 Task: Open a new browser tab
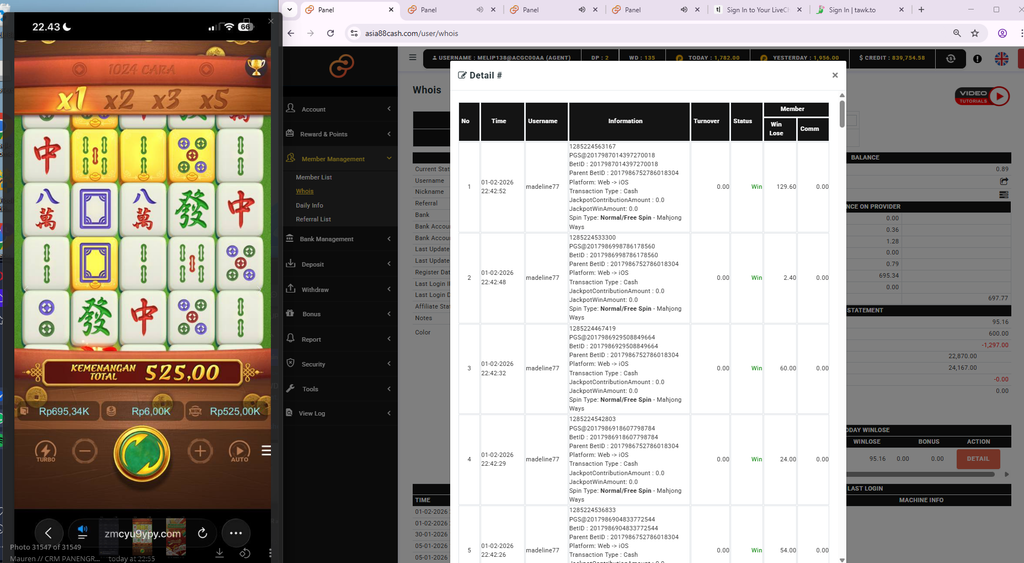(x=921, y=10)
